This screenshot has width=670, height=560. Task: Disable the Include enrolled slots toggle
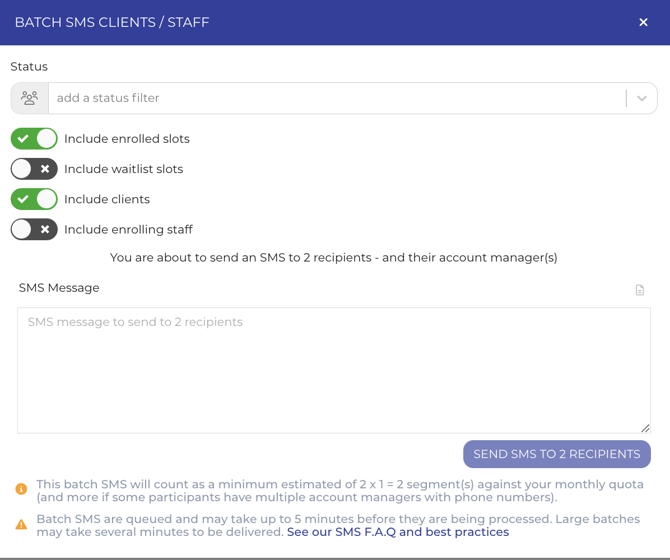pyautogui.click(x=34, y=138)
